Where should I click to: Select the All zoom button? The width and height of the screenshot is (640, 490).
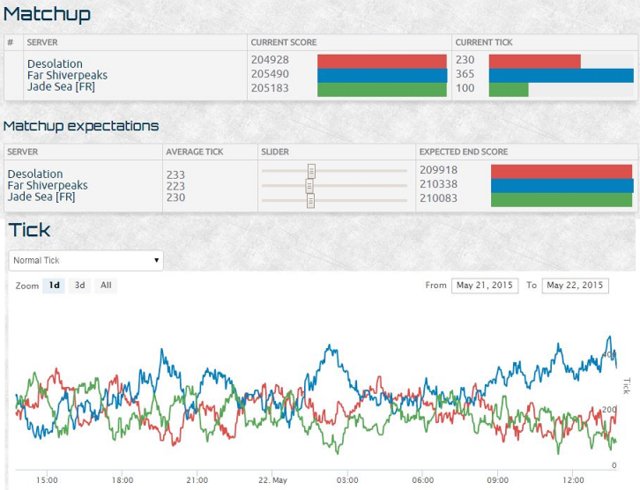(105, 285)
